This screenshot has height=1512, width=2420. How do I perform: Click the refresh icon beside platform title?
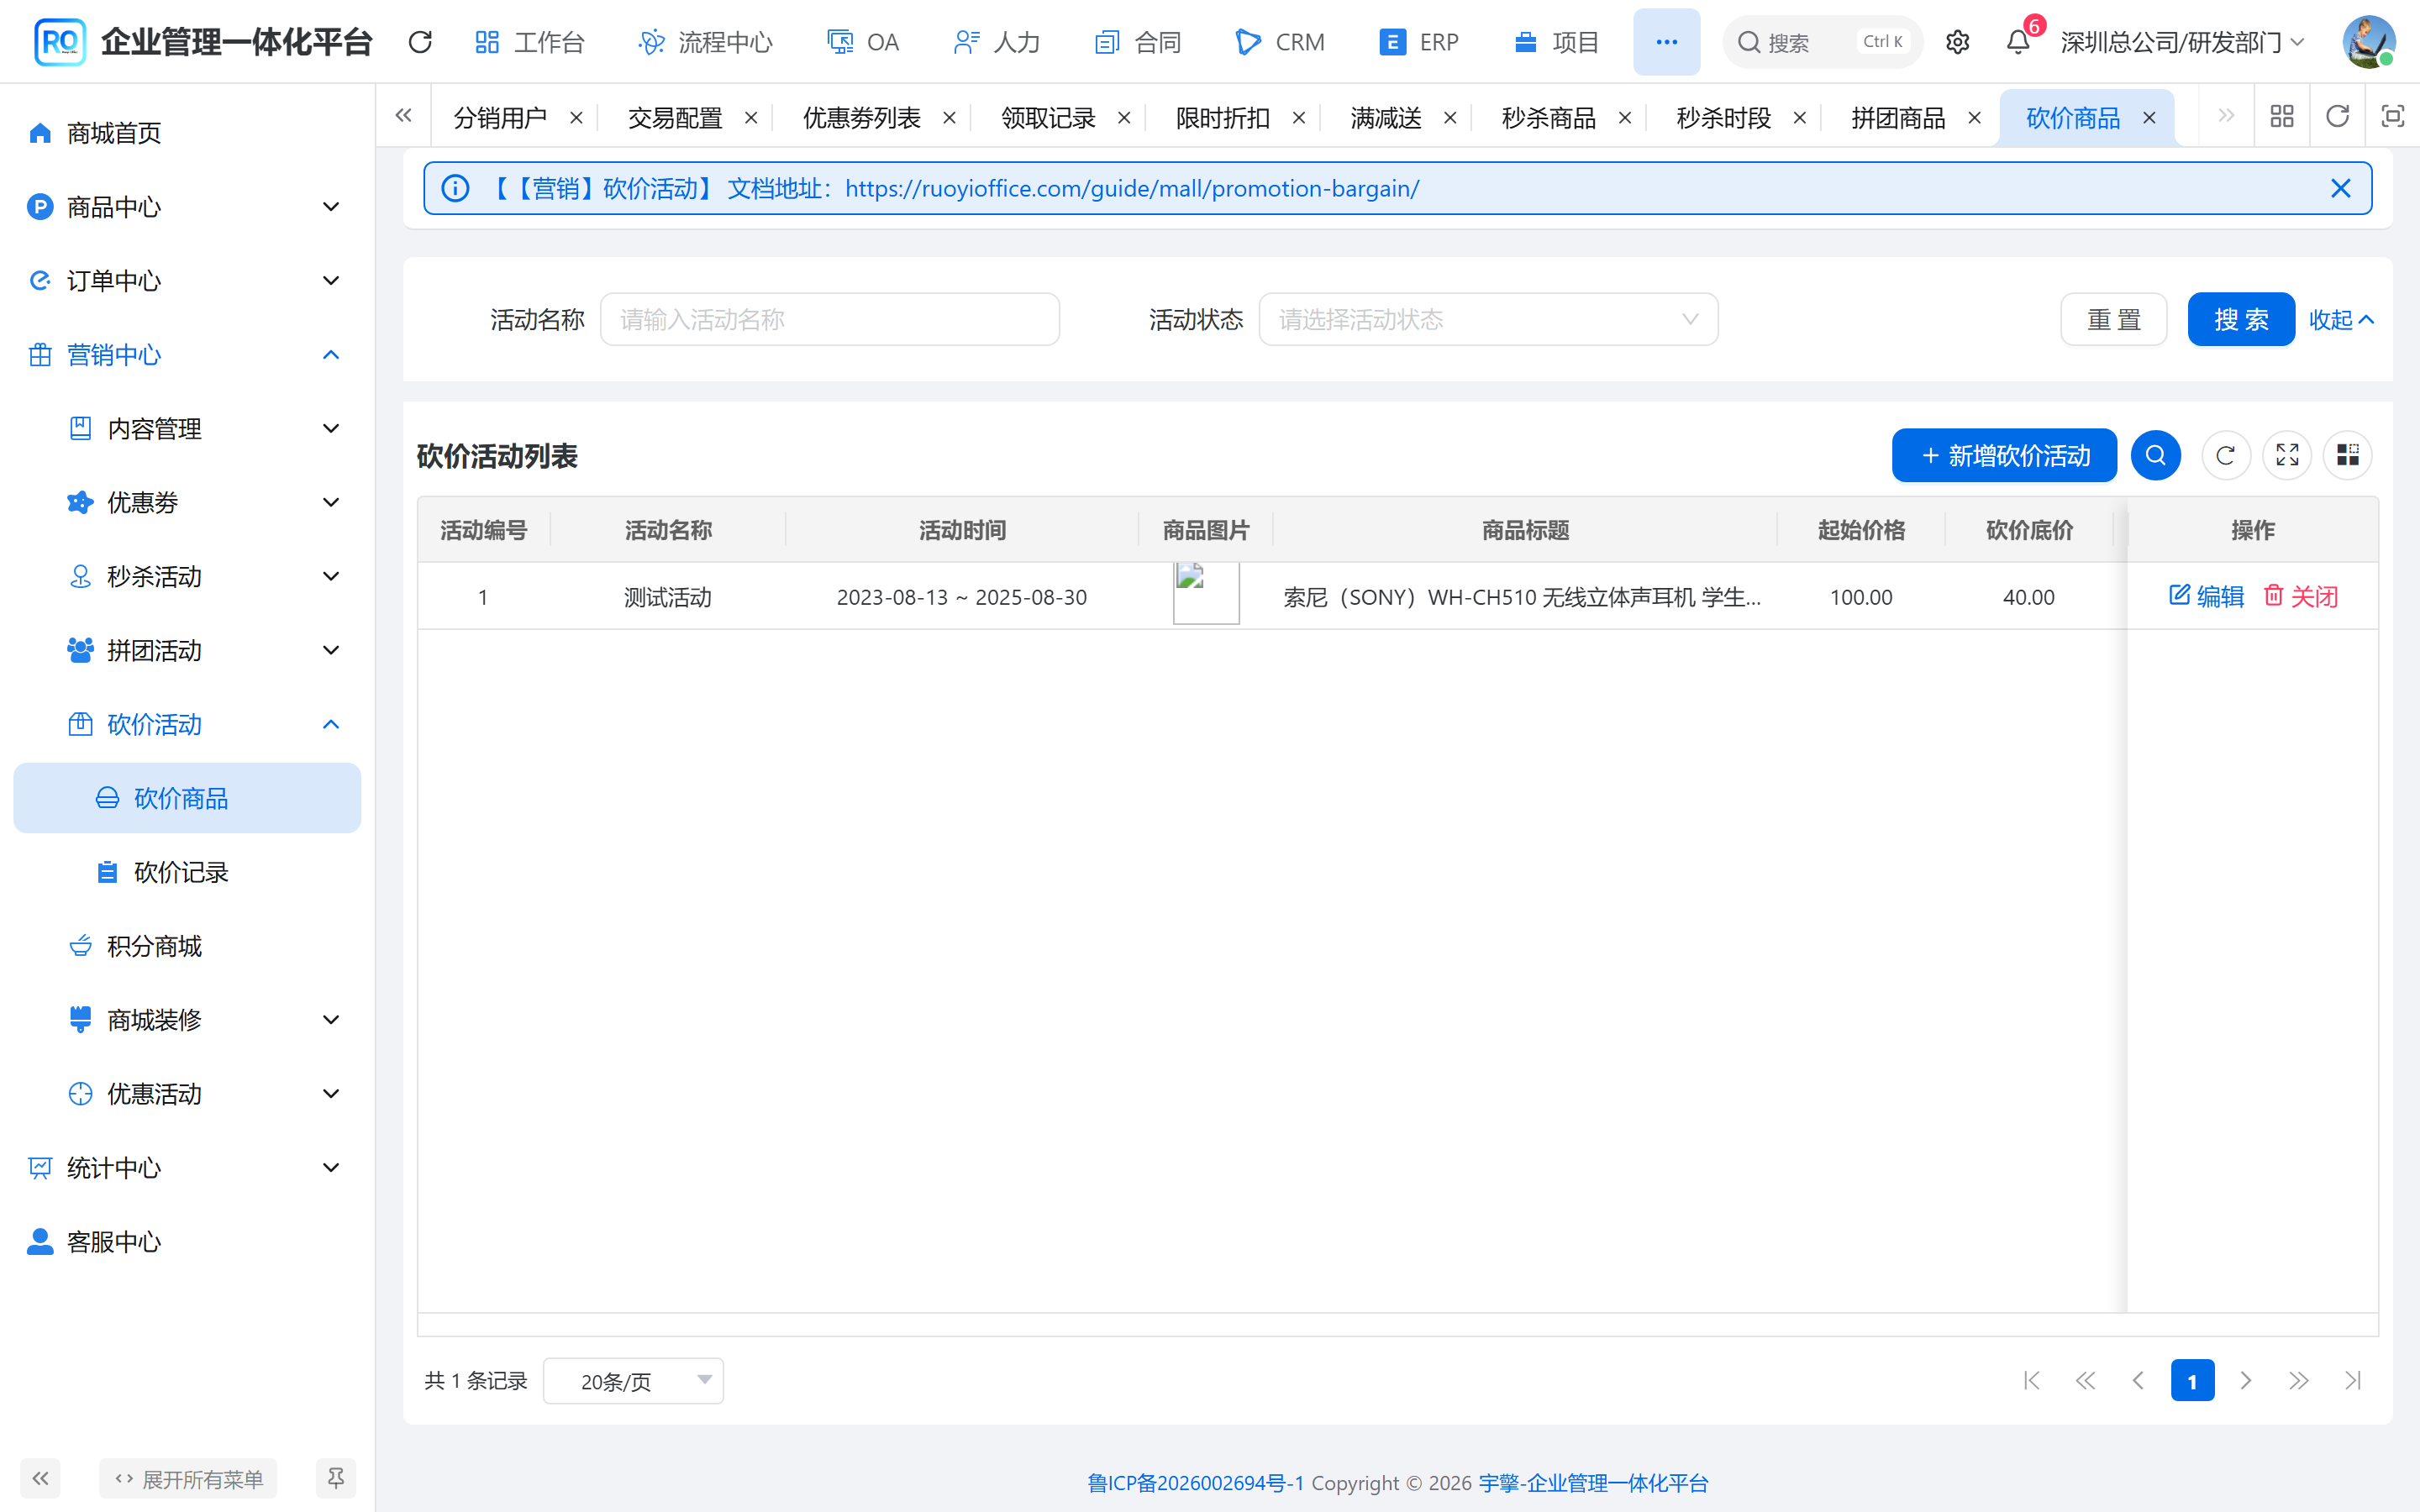coord(420,42)
